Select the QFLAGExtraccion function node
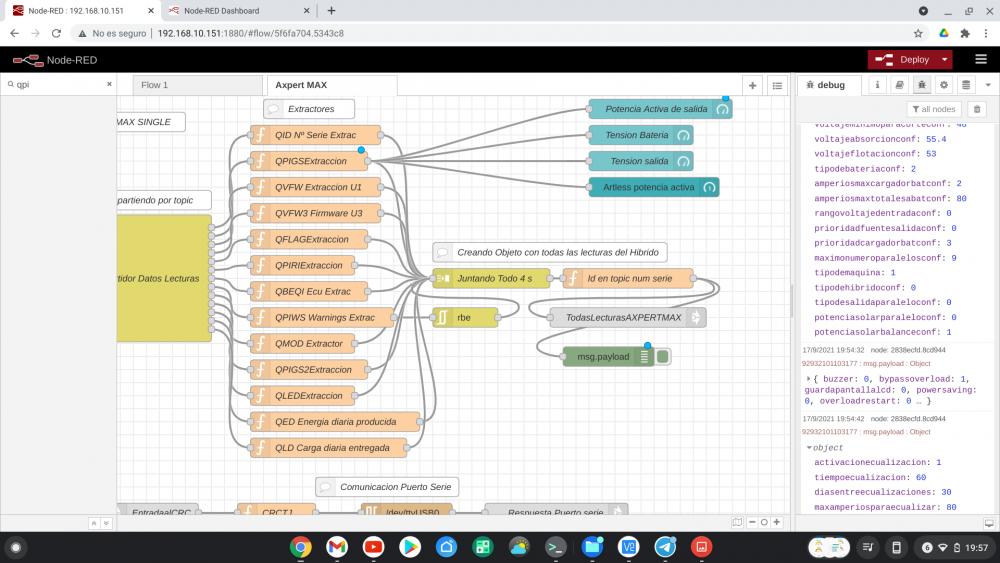 point(309,240)
